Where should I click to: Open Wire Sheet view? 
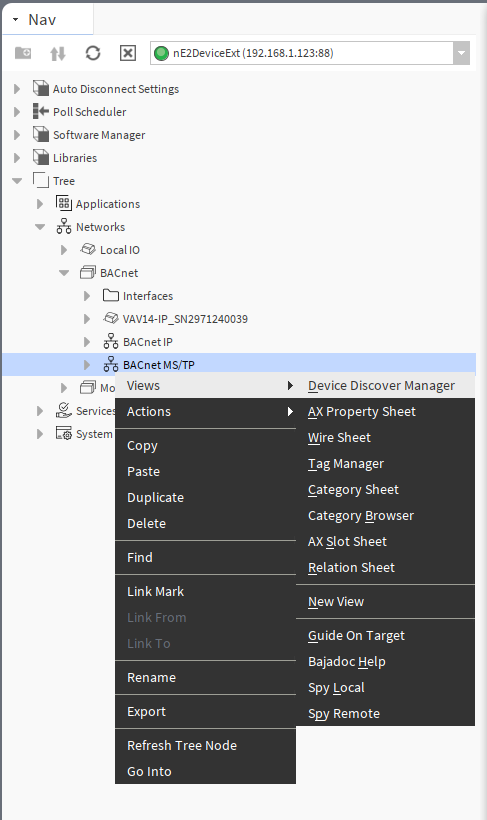[x=386, y=437]
